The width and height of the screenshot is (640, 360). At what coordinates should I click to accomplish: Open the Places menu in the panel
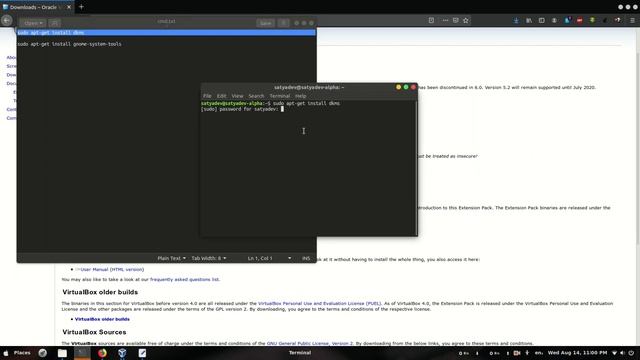22,353
